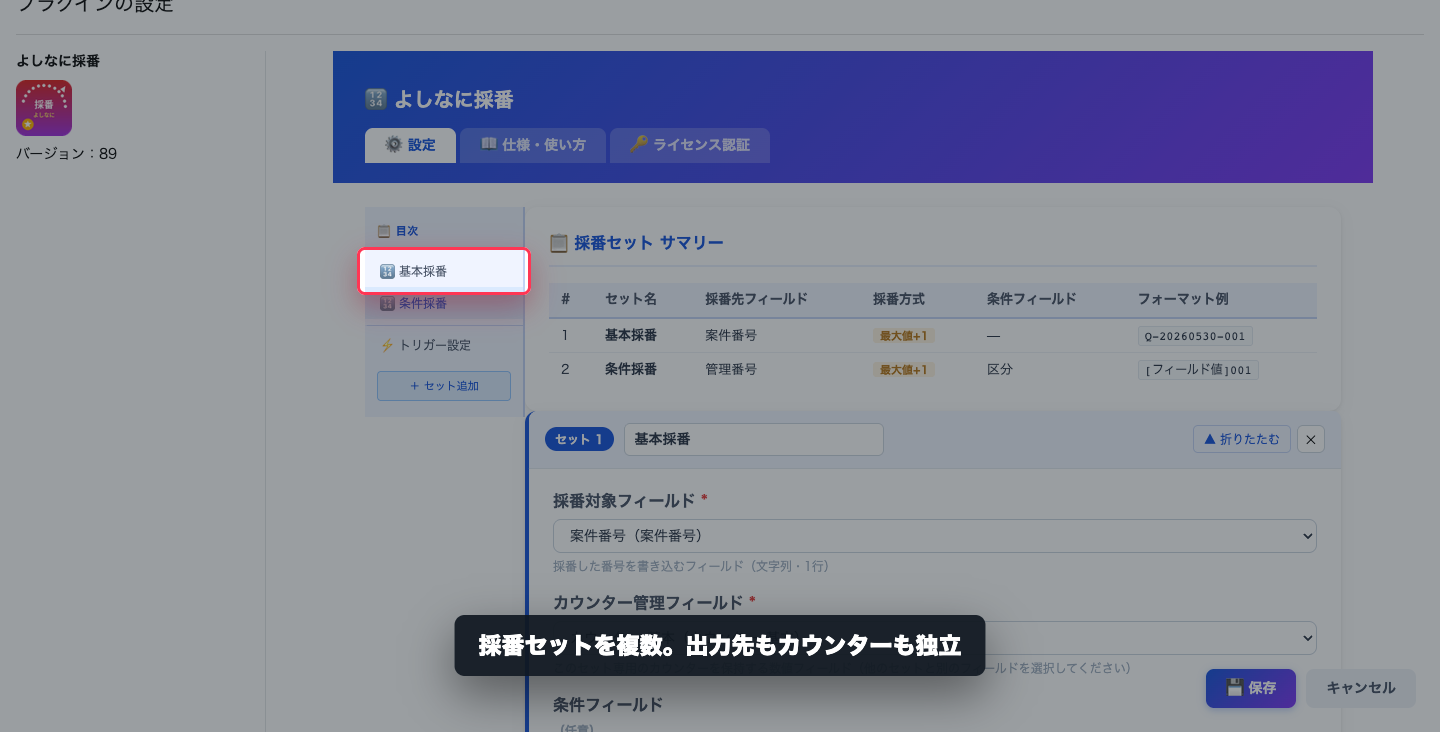Click the フォーマット例 column header
Screen dimensions: 1440x732
(1183, 299)
